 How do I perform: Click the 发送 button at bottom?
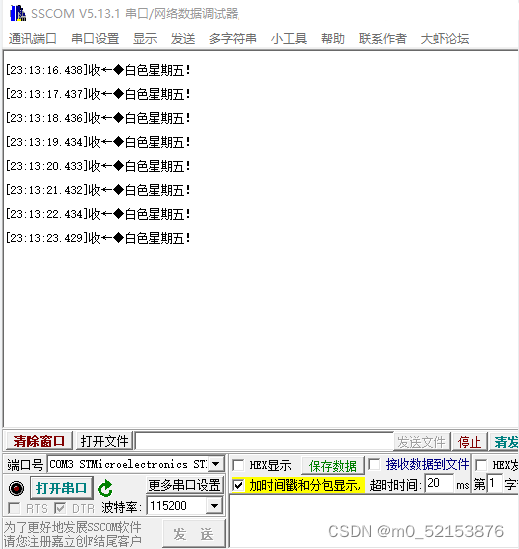pyautogui.click(x=194, y=534)
